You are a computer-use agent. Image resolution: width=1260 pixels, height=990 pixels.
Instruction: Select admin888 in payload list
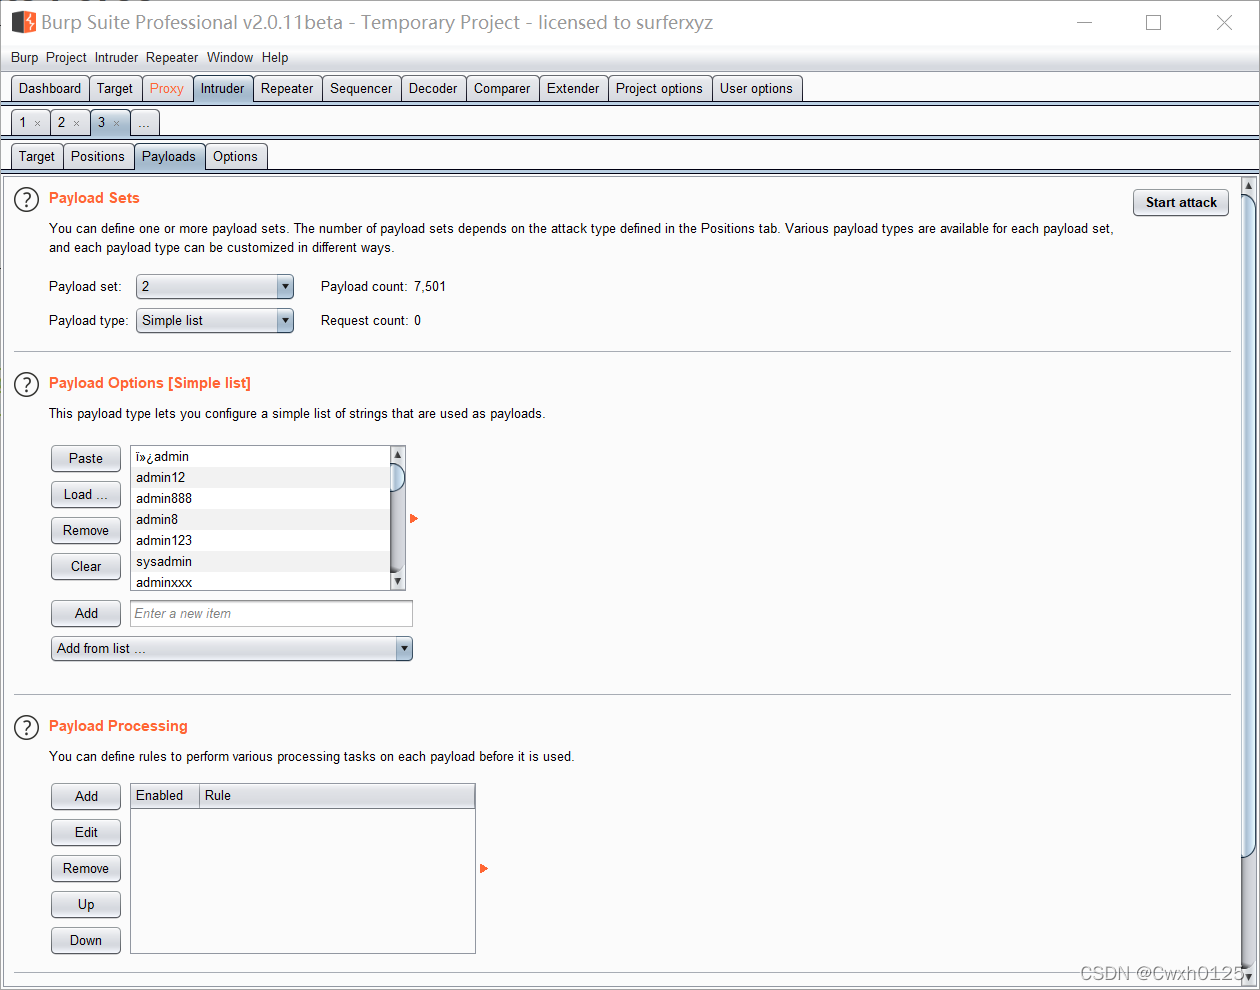(260, 499)
